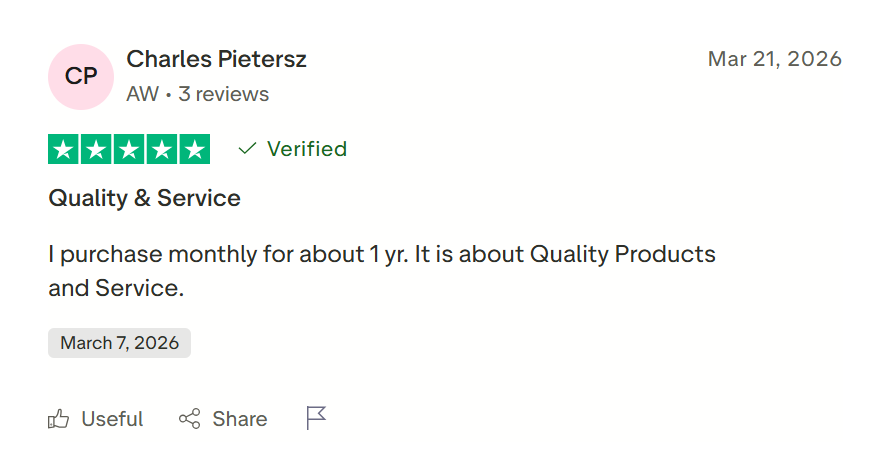This screenshot has width=894, height=457.
Task: Click the AW country label
Action: click(142, 94)
